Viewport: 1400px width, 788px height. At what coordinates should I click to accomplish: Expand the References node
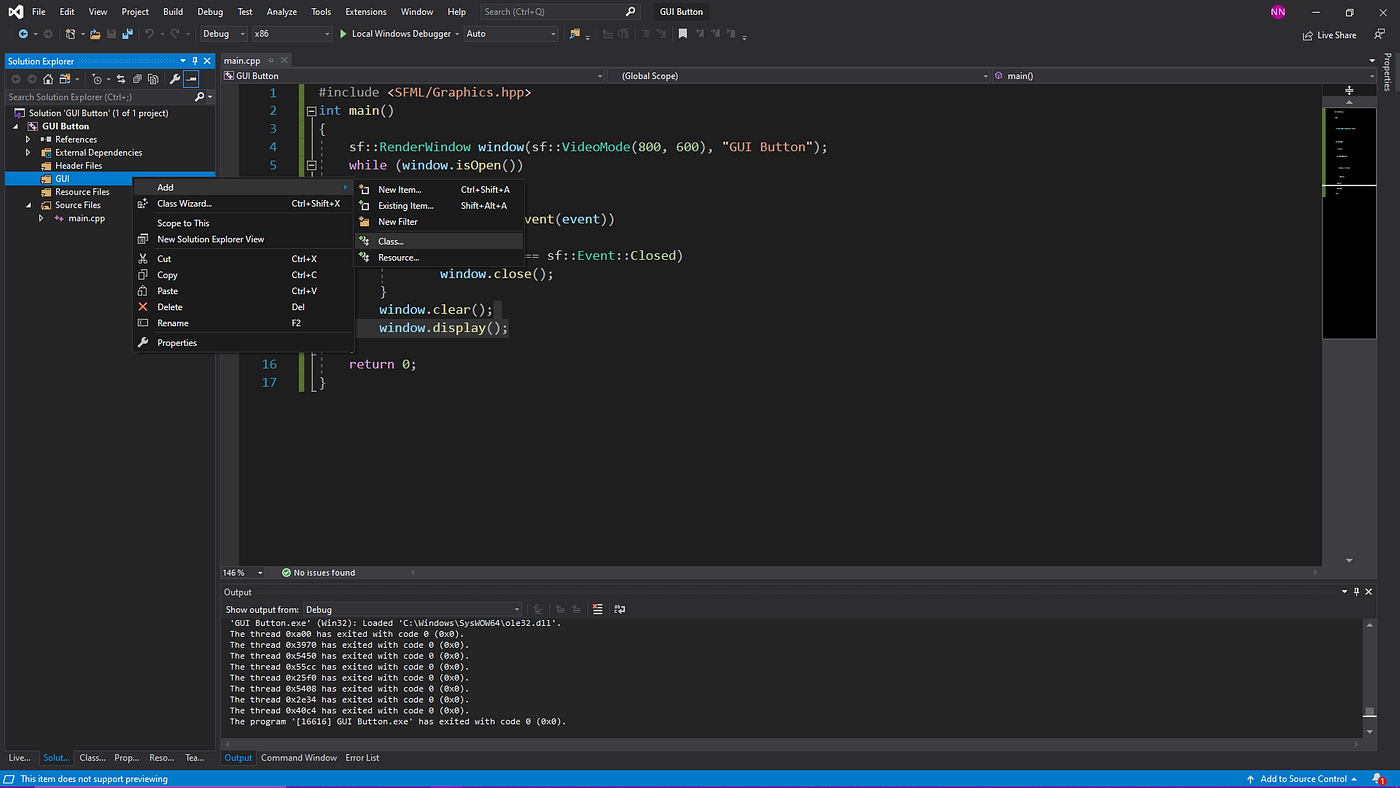coord(29,140)
